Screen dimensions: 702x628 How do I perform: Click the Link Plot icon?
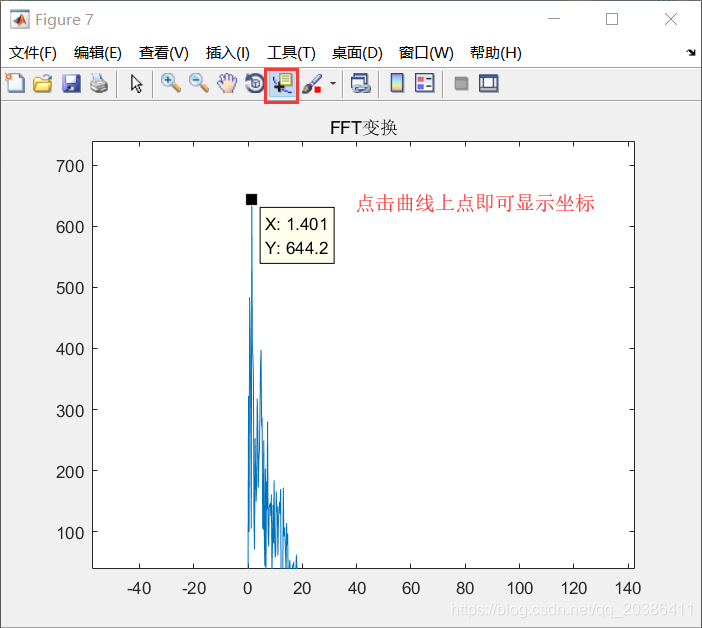361,83
